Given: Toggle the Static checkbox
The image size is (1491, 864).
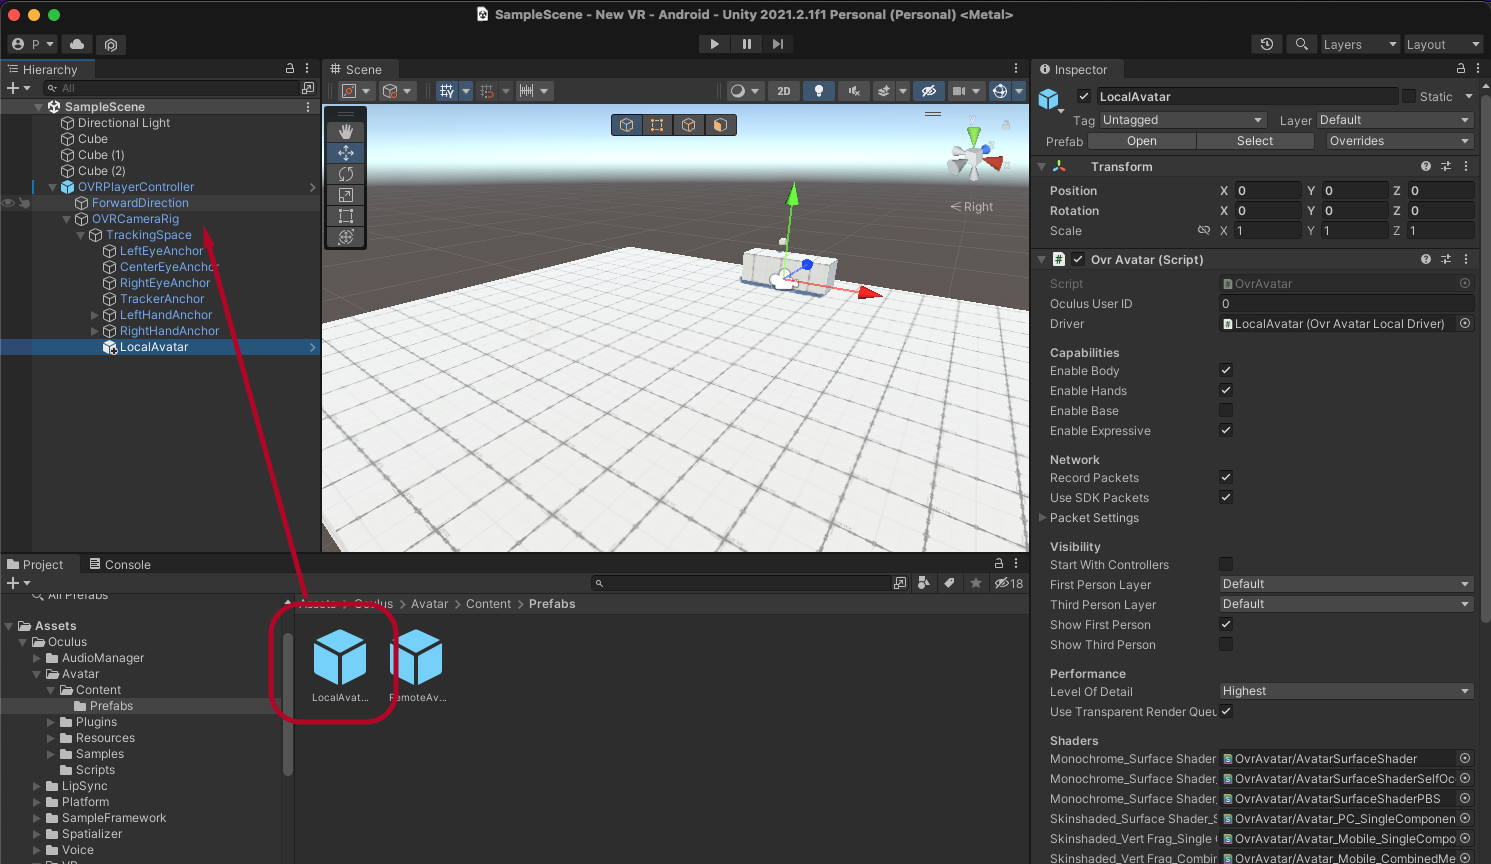Looking at the screenshot, I should click(x=1409, y=97).
